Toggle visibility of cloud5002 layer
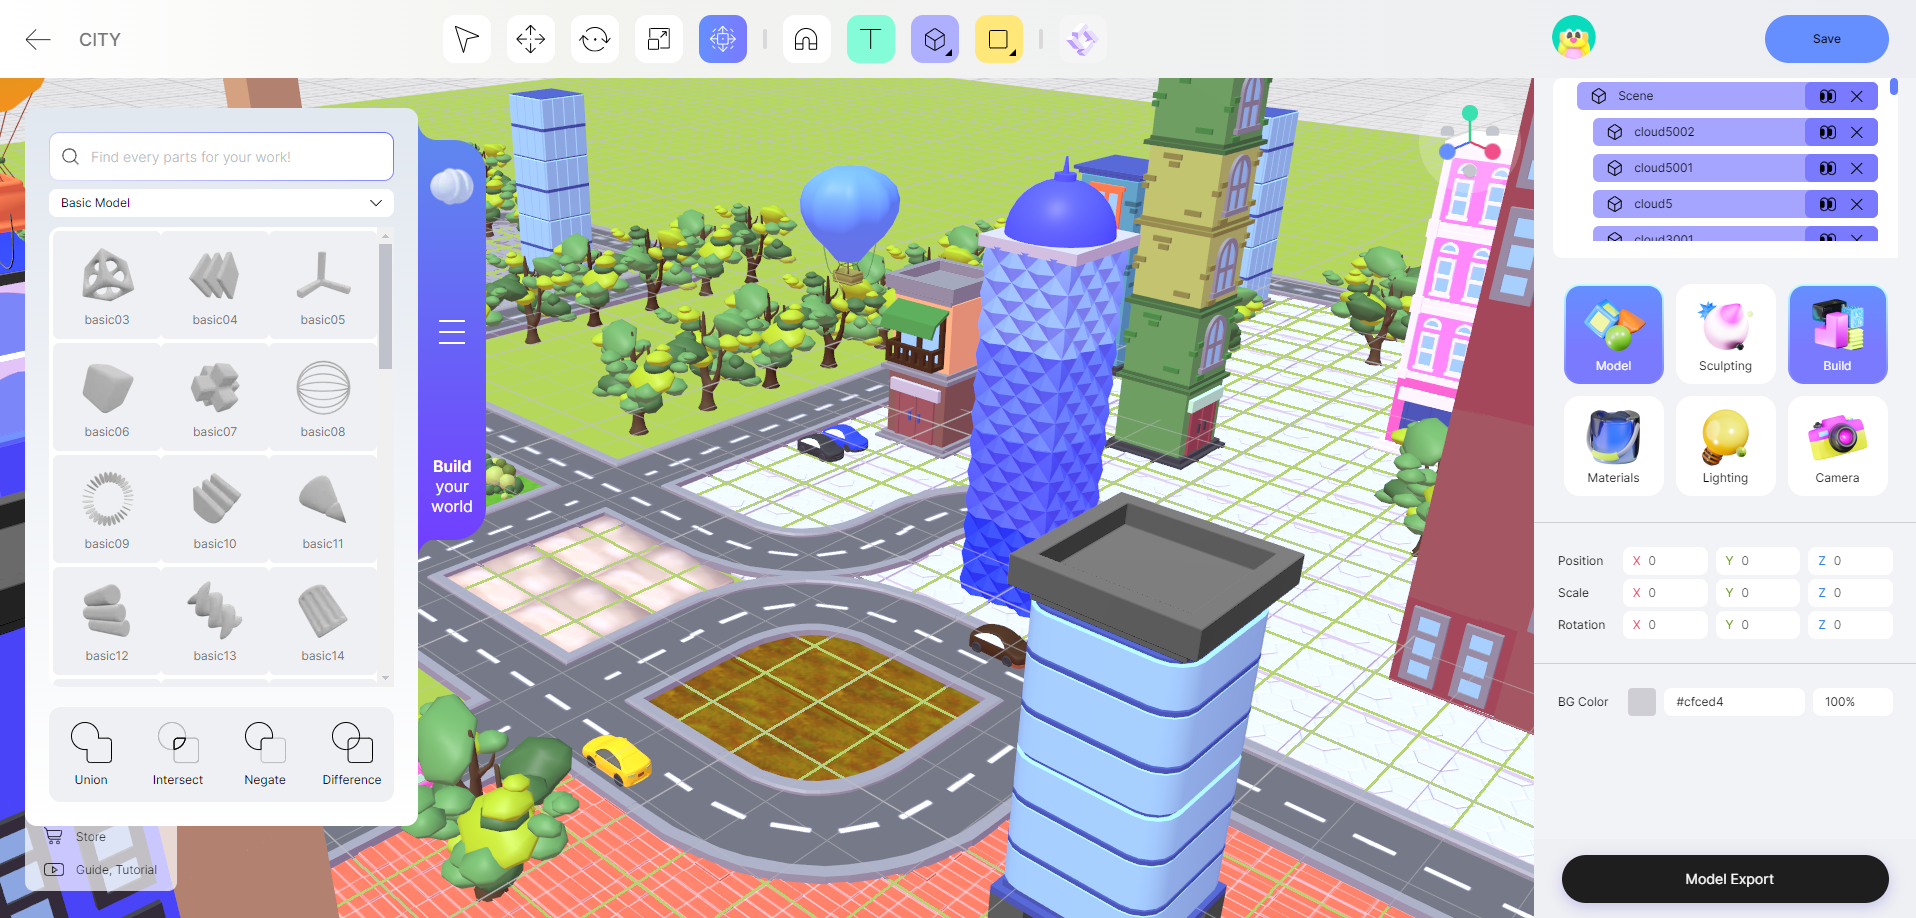Image resolution: width=1916 pixels, height=918 pixels. 1827,132
